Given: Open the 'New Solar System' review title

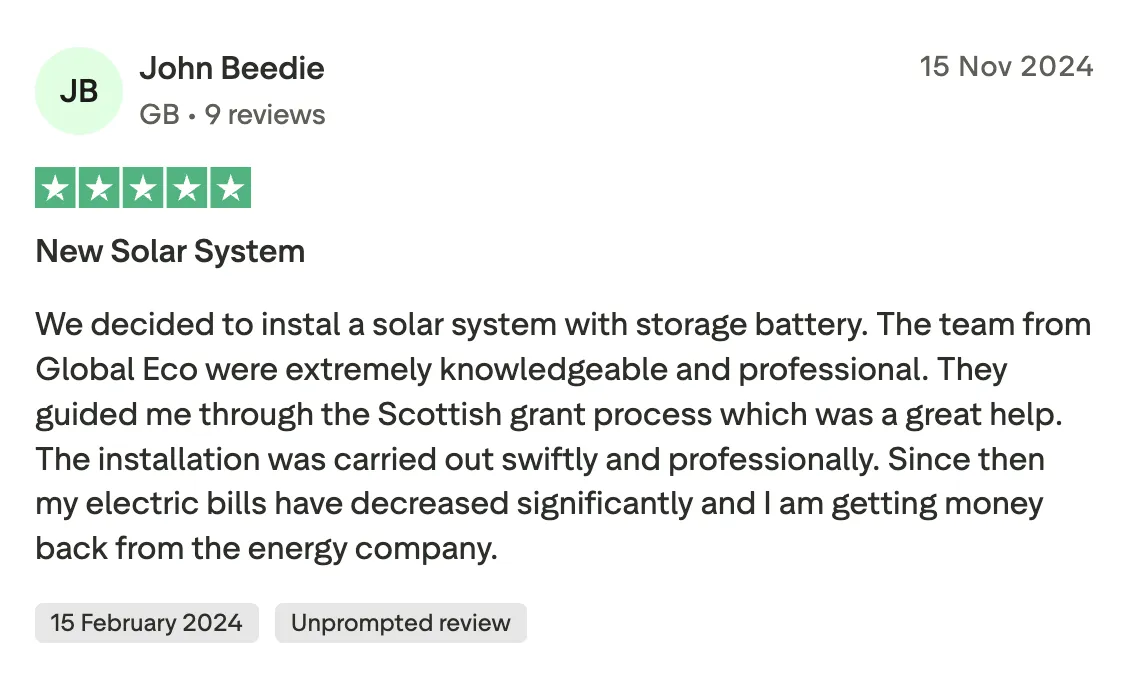Looking at the screenshot, I should (x=170, y=251).
